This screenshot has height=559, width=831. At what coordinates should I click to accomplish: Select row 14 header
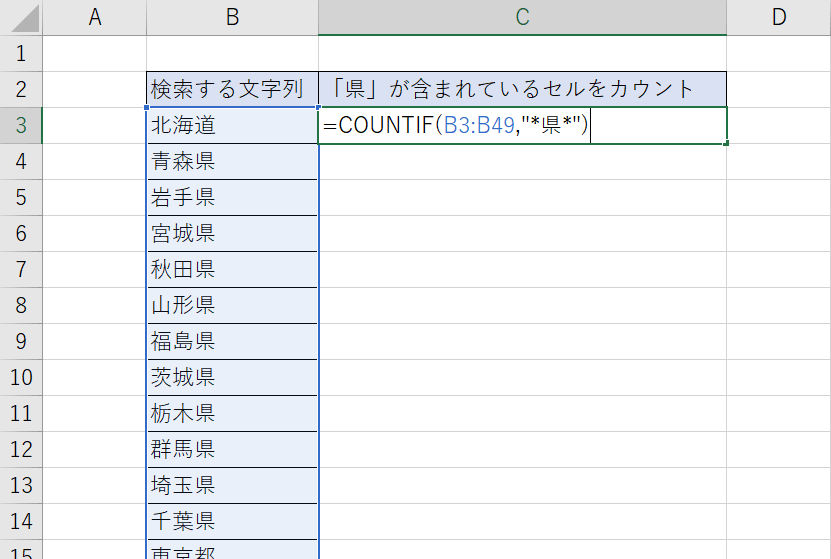(21, 522)
